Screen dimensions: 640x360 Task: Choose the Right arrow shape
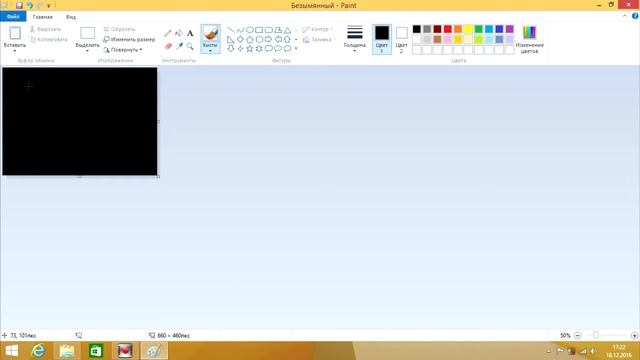coord(268,39)
